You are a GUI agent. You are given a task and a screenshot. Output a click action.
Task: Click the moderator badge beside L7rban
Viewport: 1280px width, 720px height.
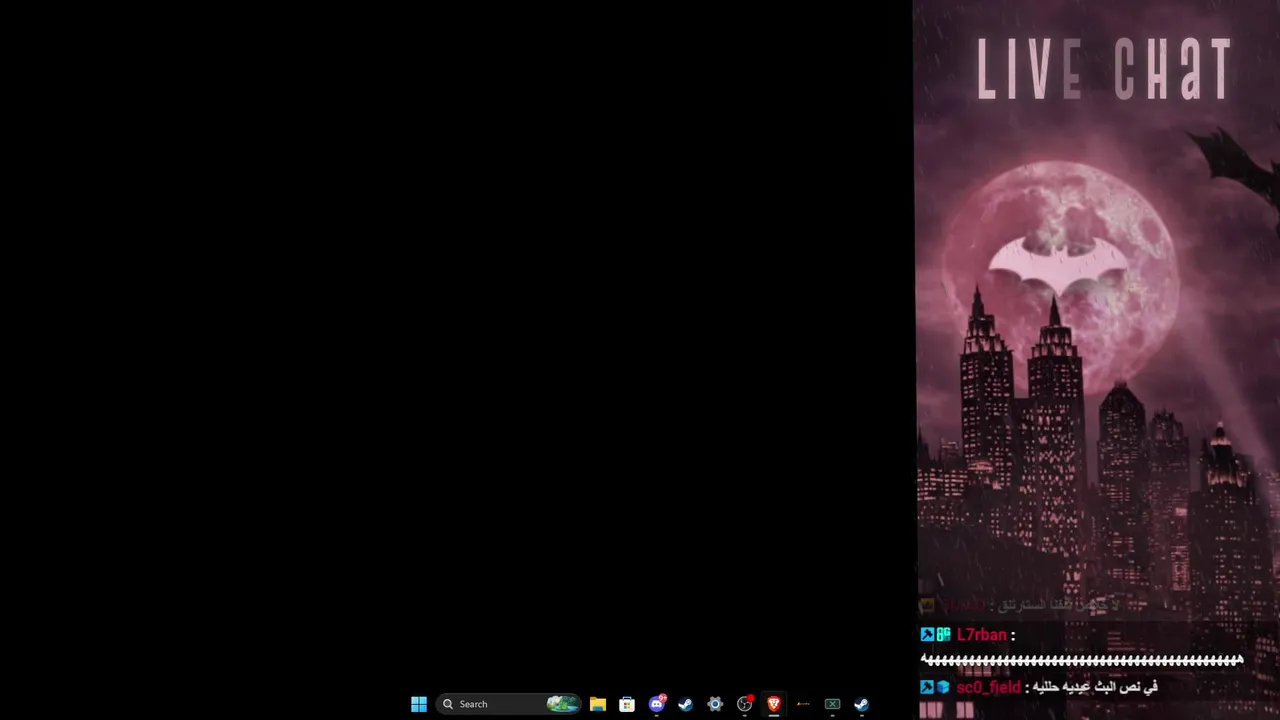coord(927,635)
